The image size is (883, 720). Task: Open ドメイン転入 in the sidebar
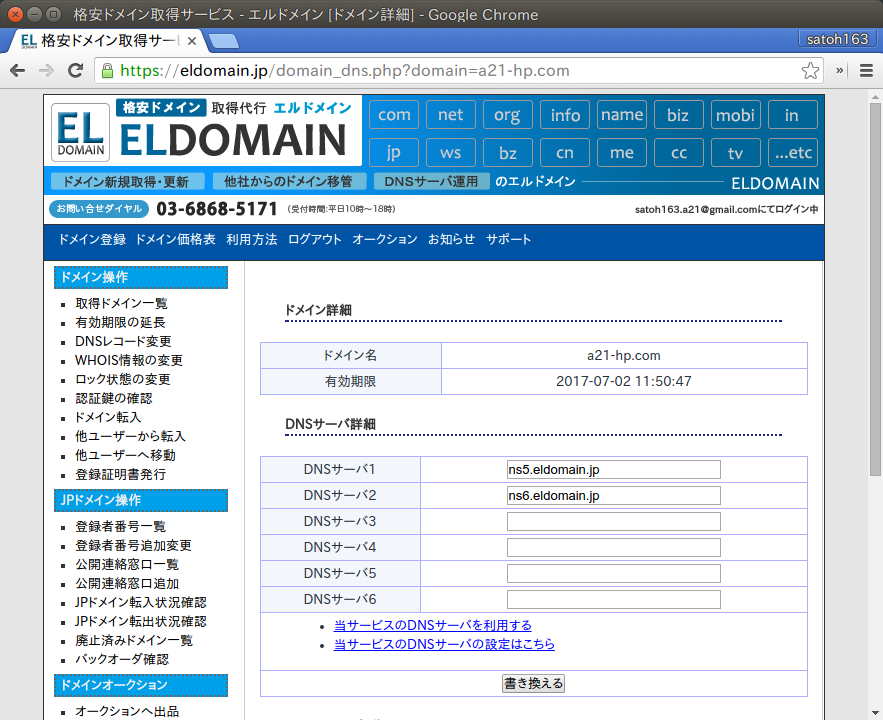click(x=108, y=417)
